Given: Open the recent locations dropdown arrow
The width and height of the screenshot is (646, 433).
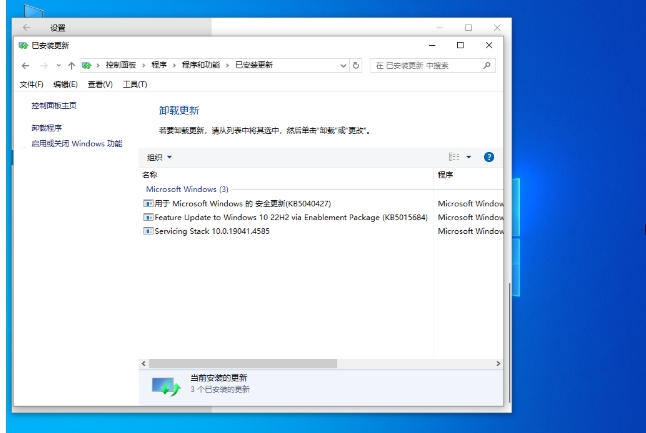Looking at the screenshot, I should coord(57,65).
